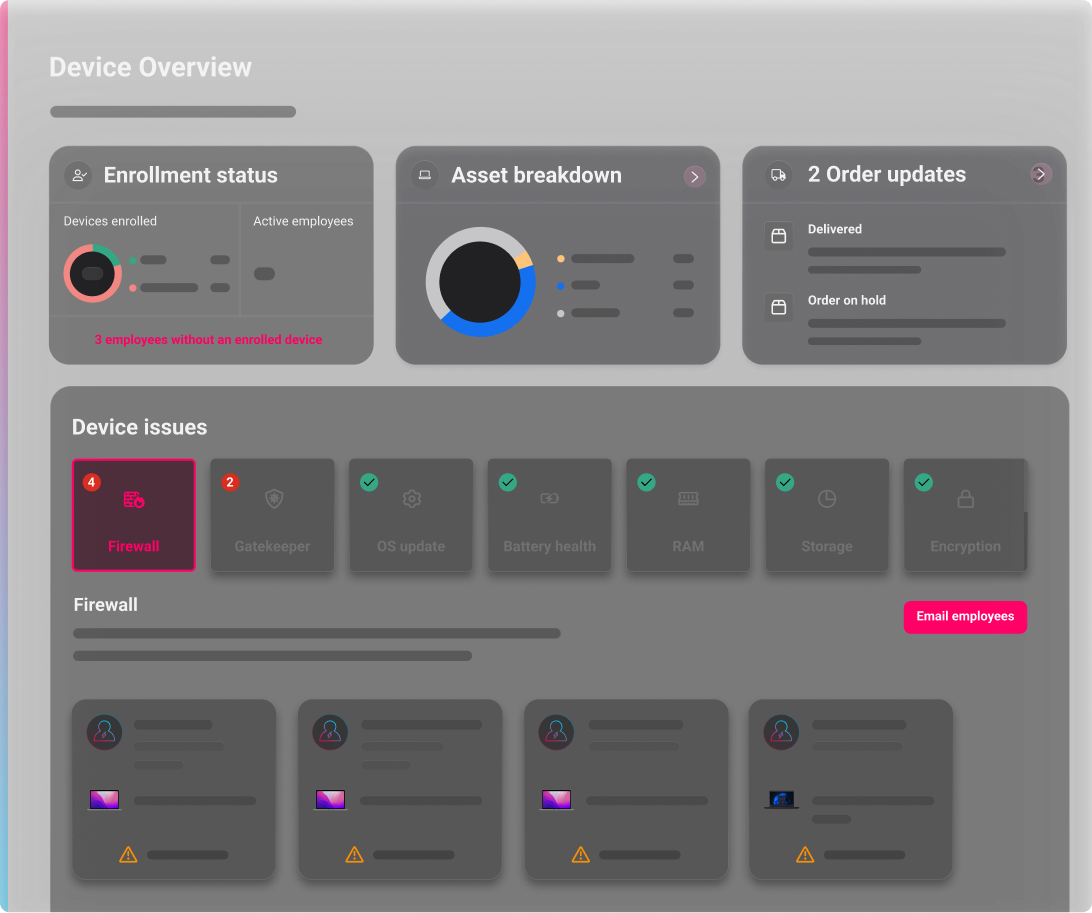
Task: Expand Asset breakdown with arrow button
Action: coord(694,177)
